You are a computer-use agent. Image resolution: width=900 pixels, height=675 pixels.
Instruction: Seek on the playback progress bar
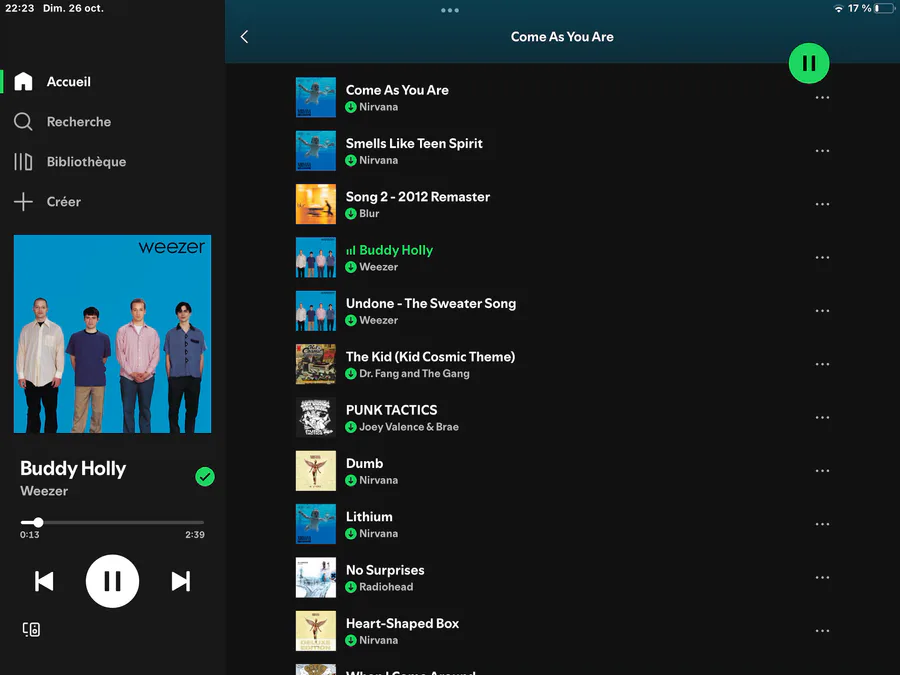pyautogui.click(x=112, y=522)
